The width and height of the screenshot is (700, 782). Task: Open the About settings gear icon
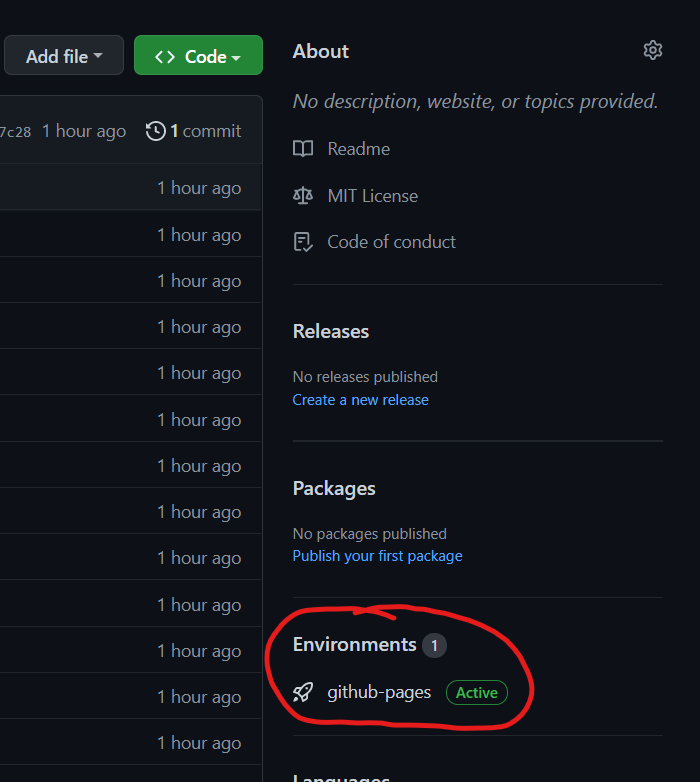click(x=653, y=50)
